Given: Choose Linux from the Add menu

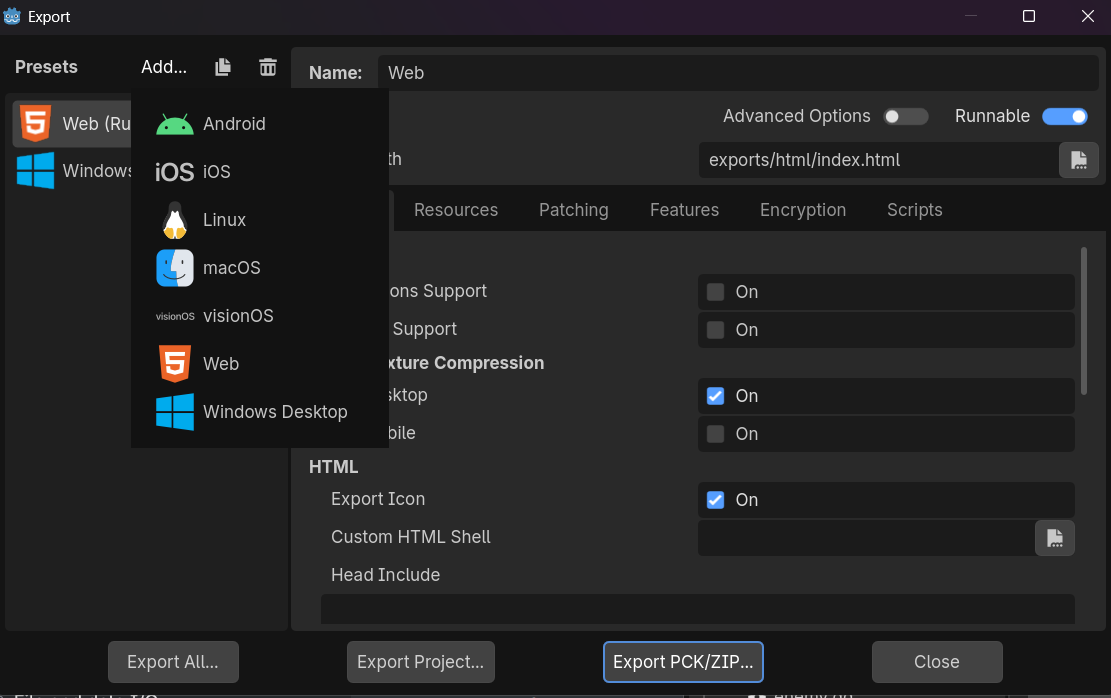Looking at the screenshot, I should tap(259, 220).
